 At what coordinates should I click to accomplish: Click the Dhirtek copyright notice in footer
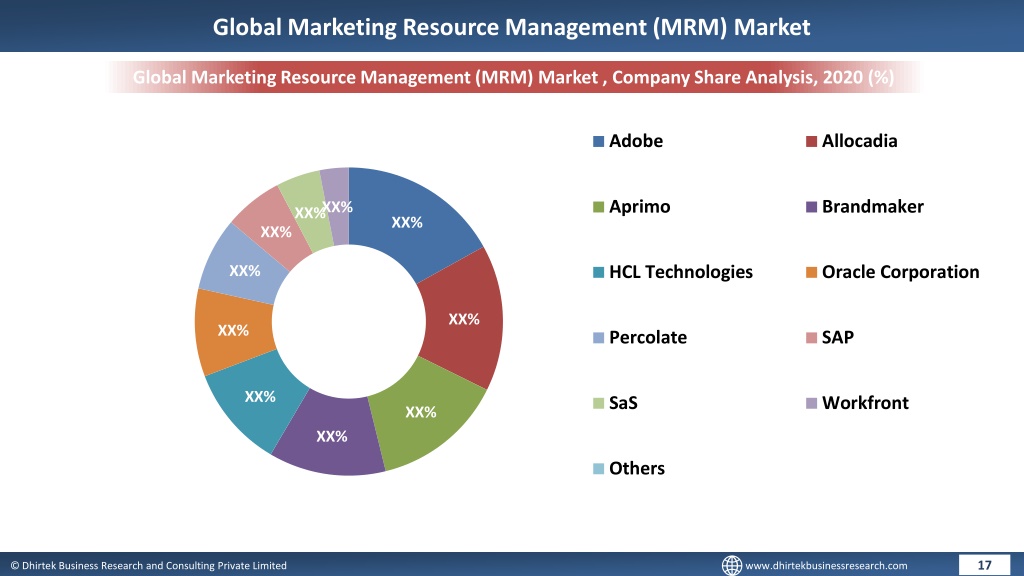tap(148, 566)
